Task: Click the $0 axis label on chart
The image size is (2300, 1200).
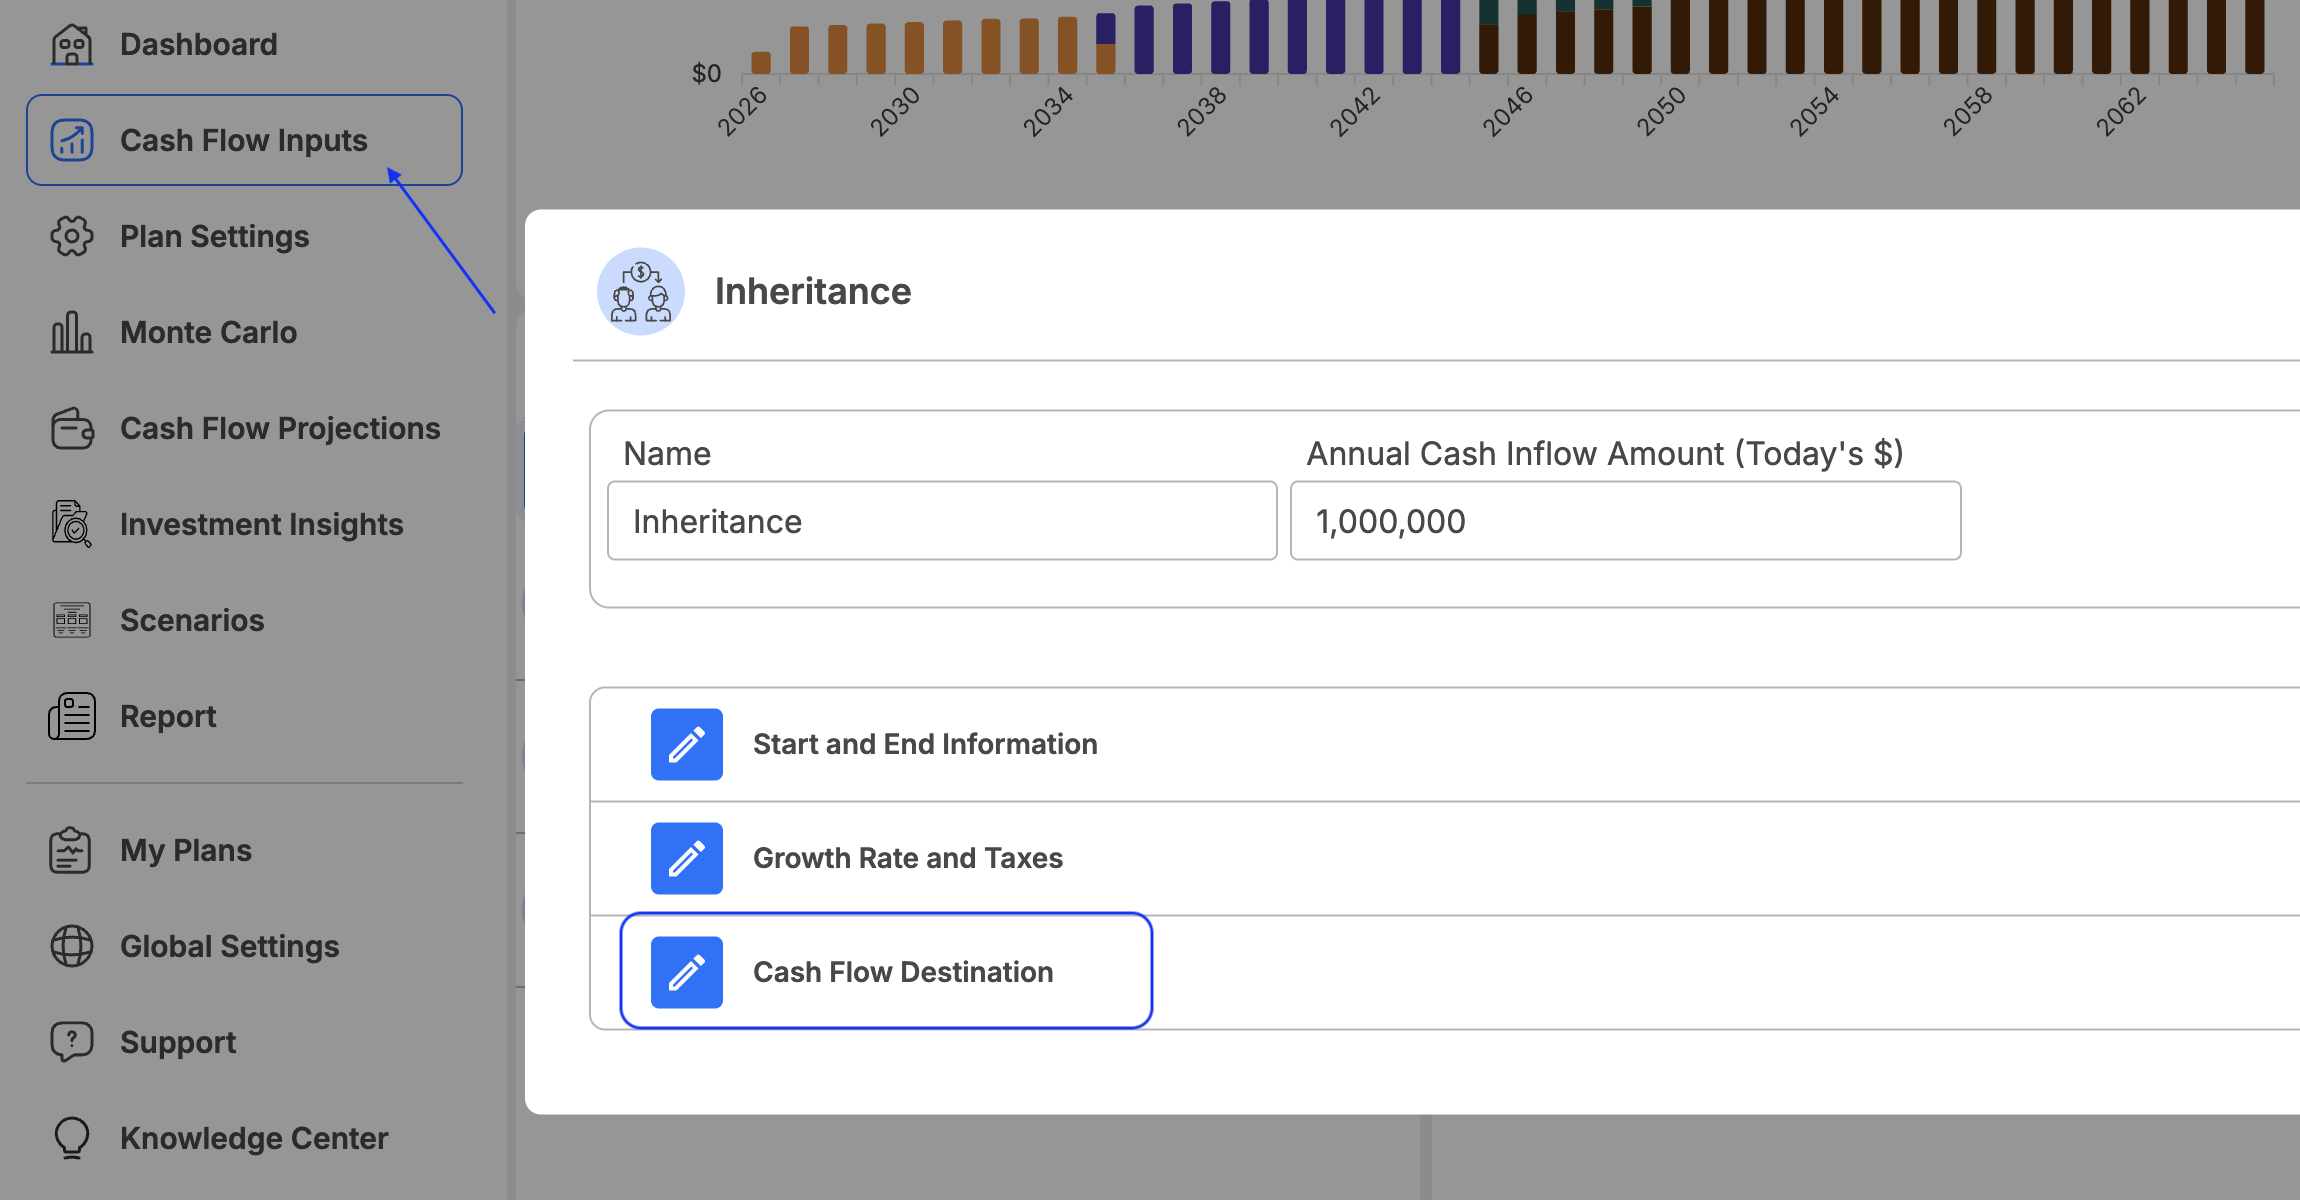Action: pyautogui.click(x=706, y=73)
